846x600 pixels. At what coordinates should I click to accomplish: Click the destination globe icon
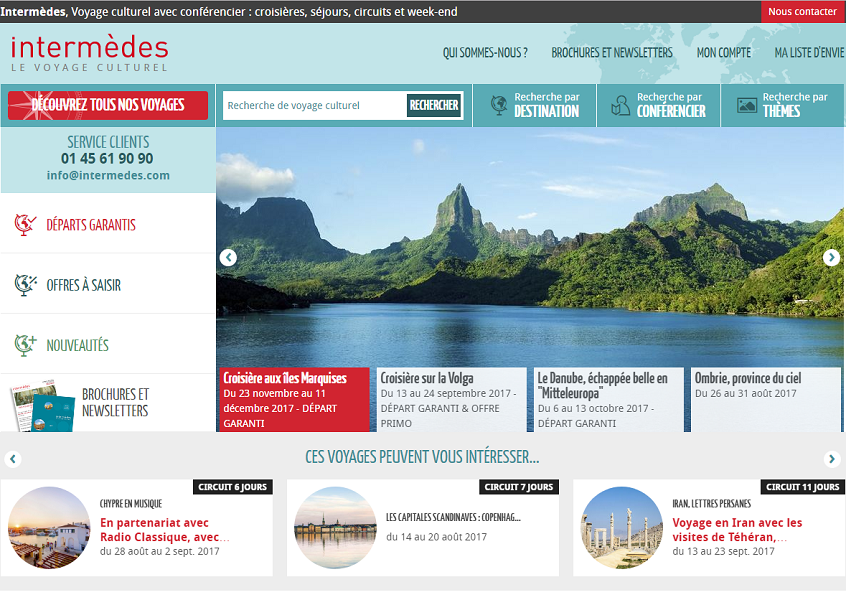point(499,105)
